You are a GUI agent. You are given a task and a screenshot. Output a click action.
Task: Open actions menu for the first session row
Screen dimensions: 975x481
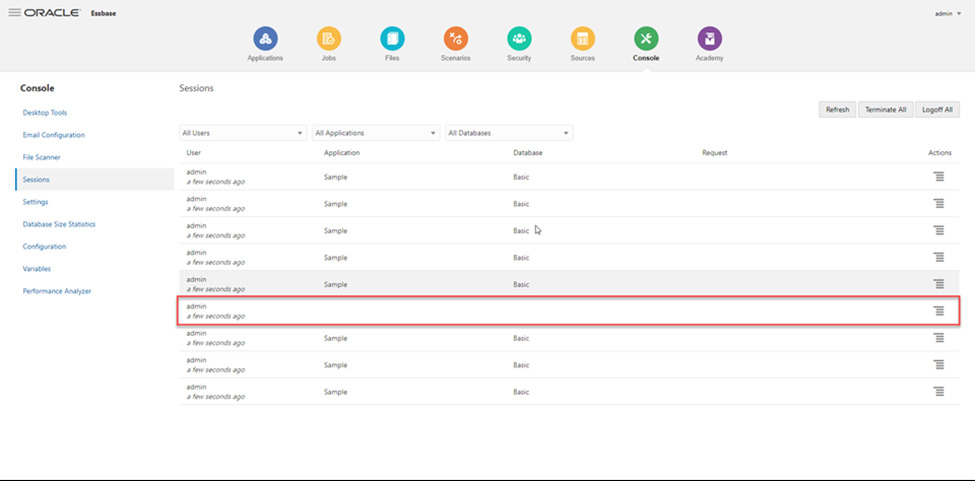click(939, 176)
